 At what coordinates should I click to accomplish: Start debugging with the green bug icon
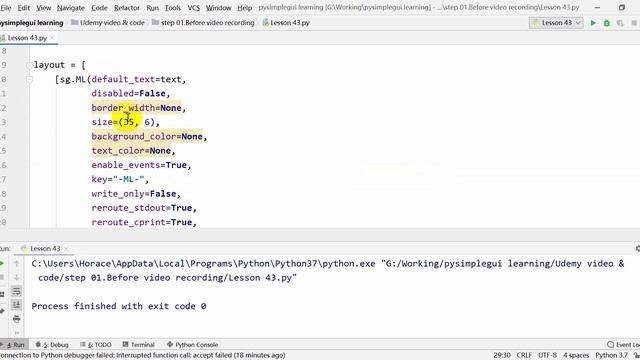[x=607, y=23]
